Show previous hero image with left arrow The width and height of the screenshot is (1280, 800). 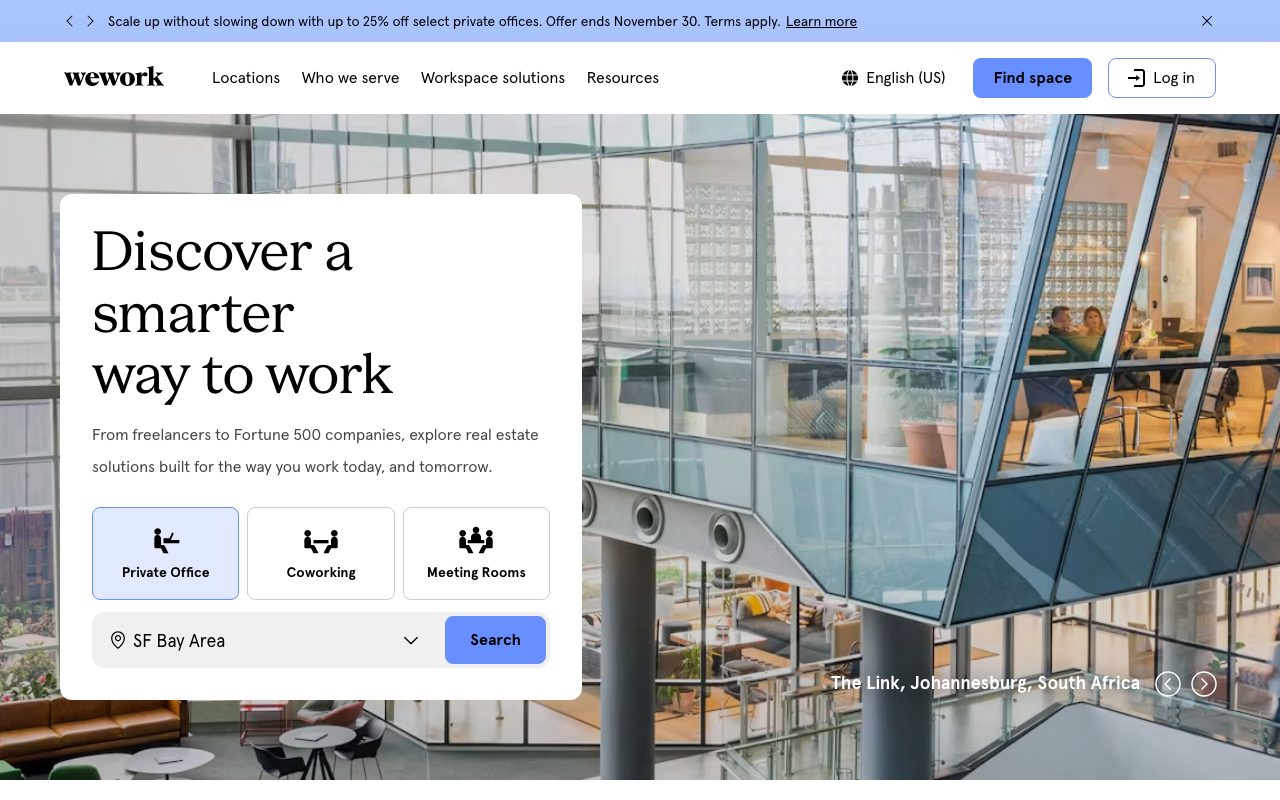[x=1168, y=684]
